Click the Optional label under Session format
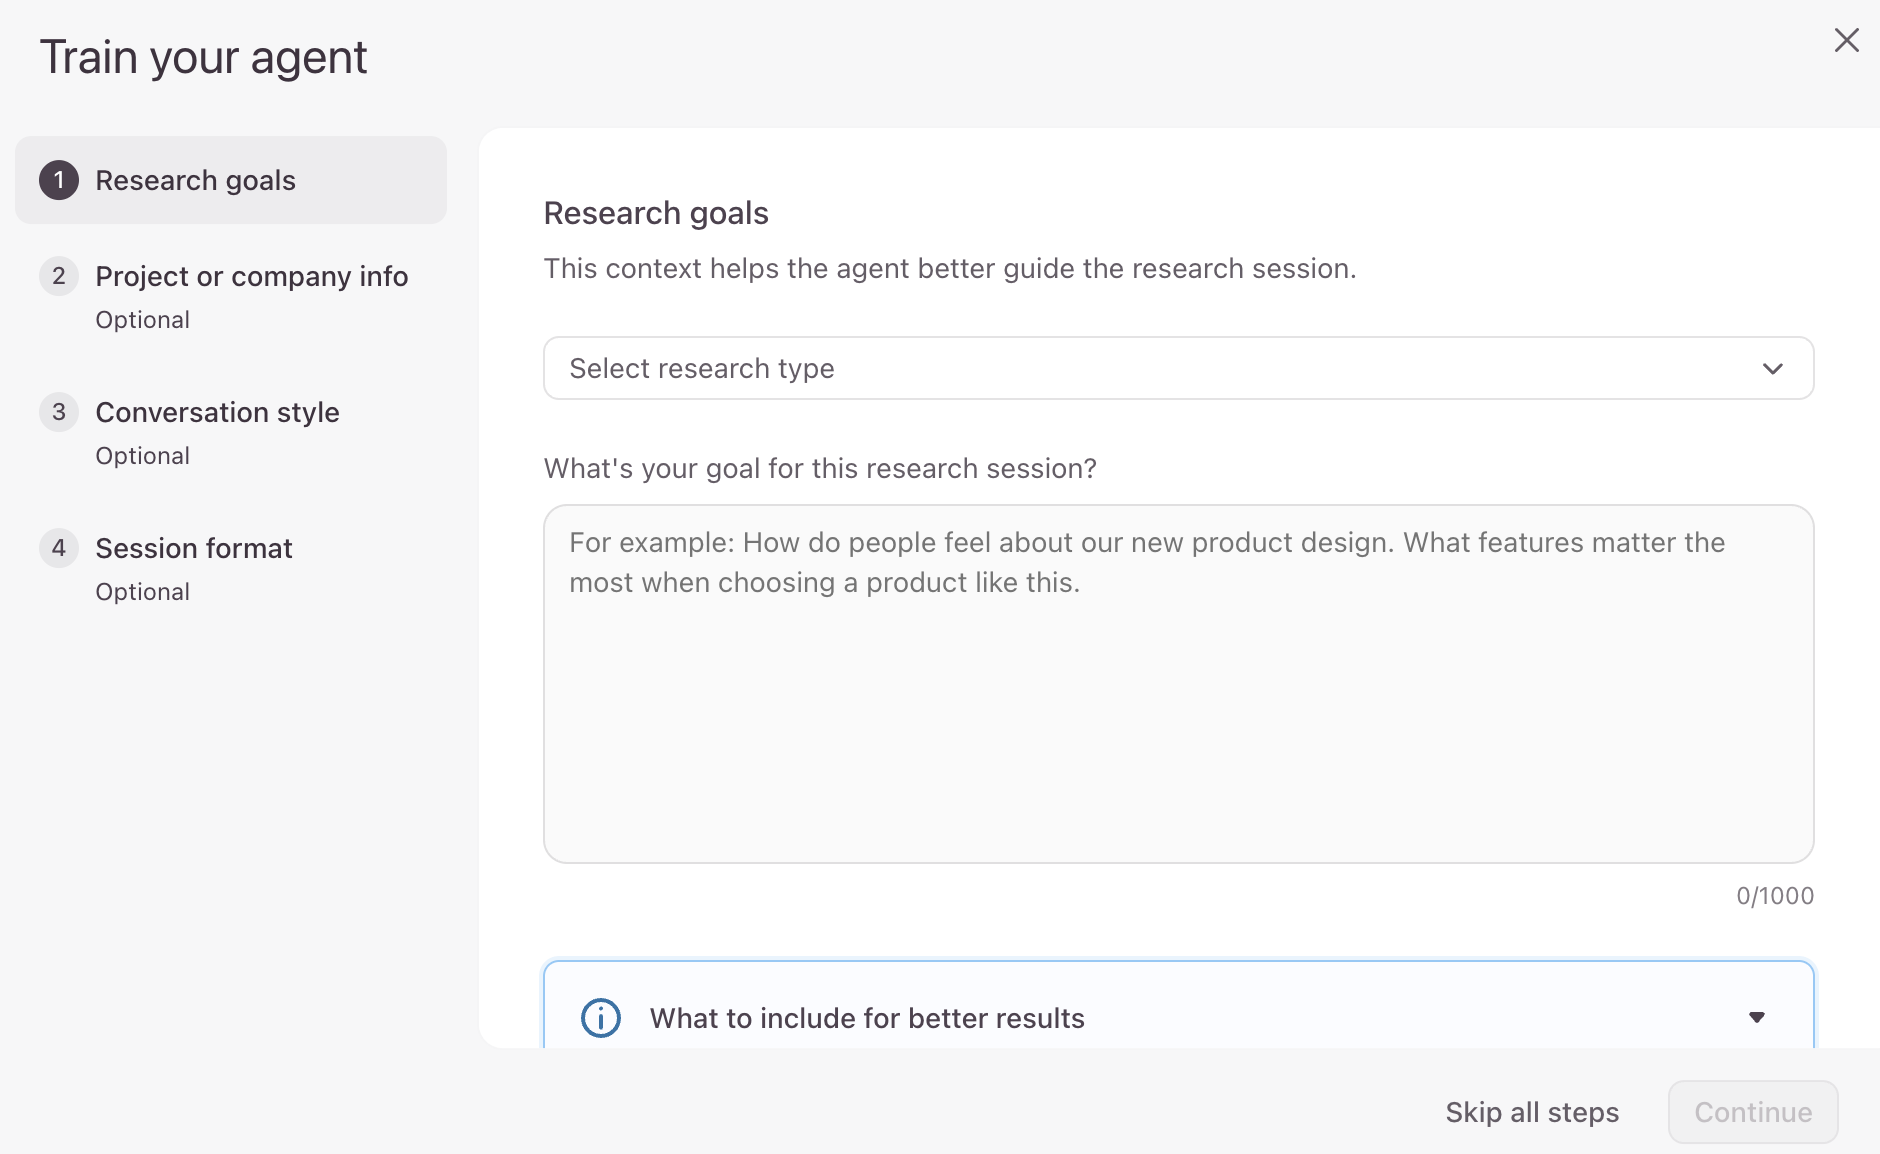Screen dimensions: 1880x1154 143,592
